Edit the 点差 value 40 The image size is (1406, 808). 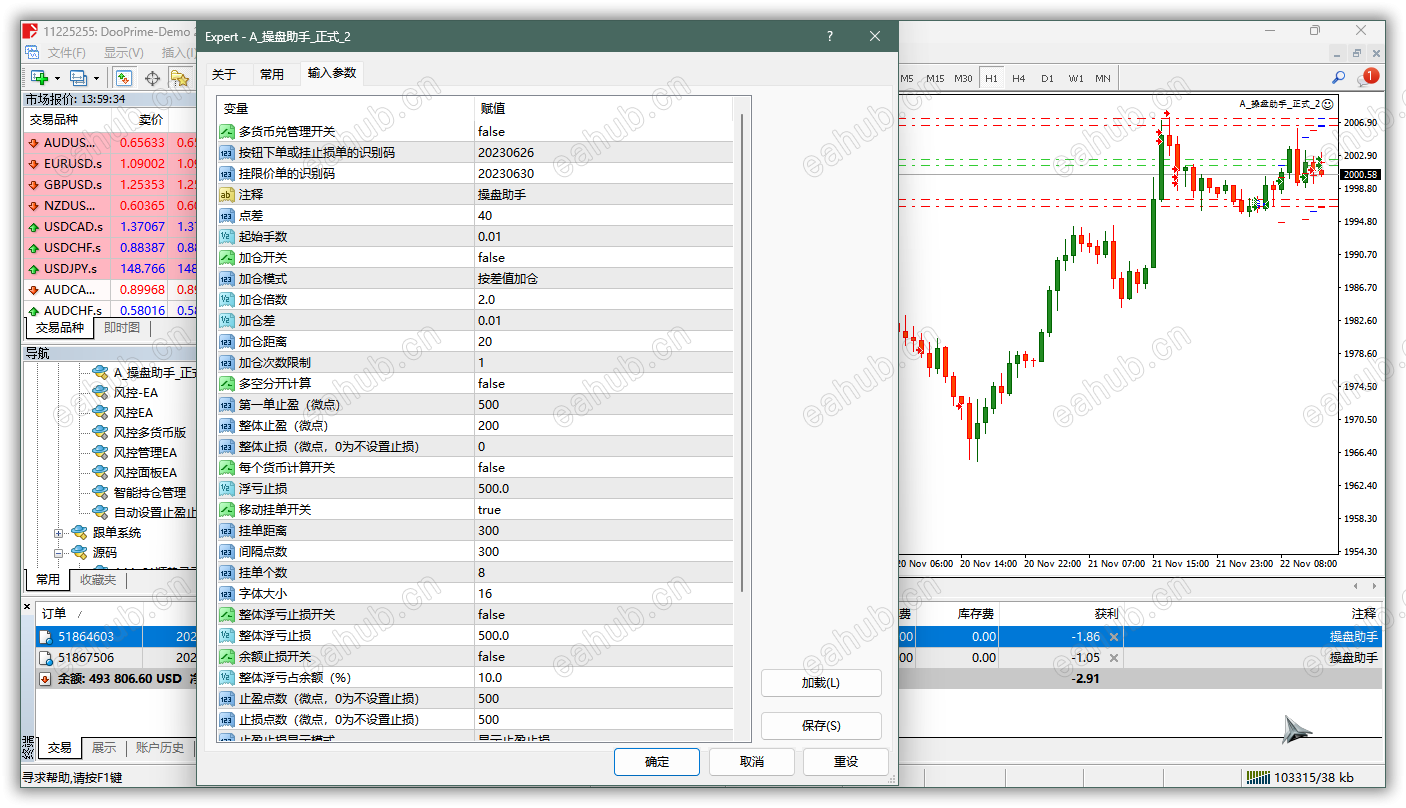(x=603, y=215)
